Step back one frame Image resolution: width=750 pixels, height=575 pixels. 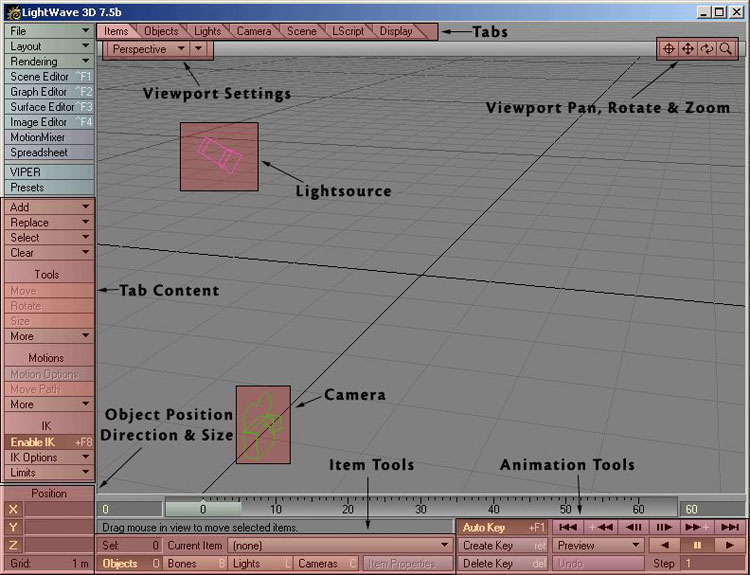(x=633, y=527)
